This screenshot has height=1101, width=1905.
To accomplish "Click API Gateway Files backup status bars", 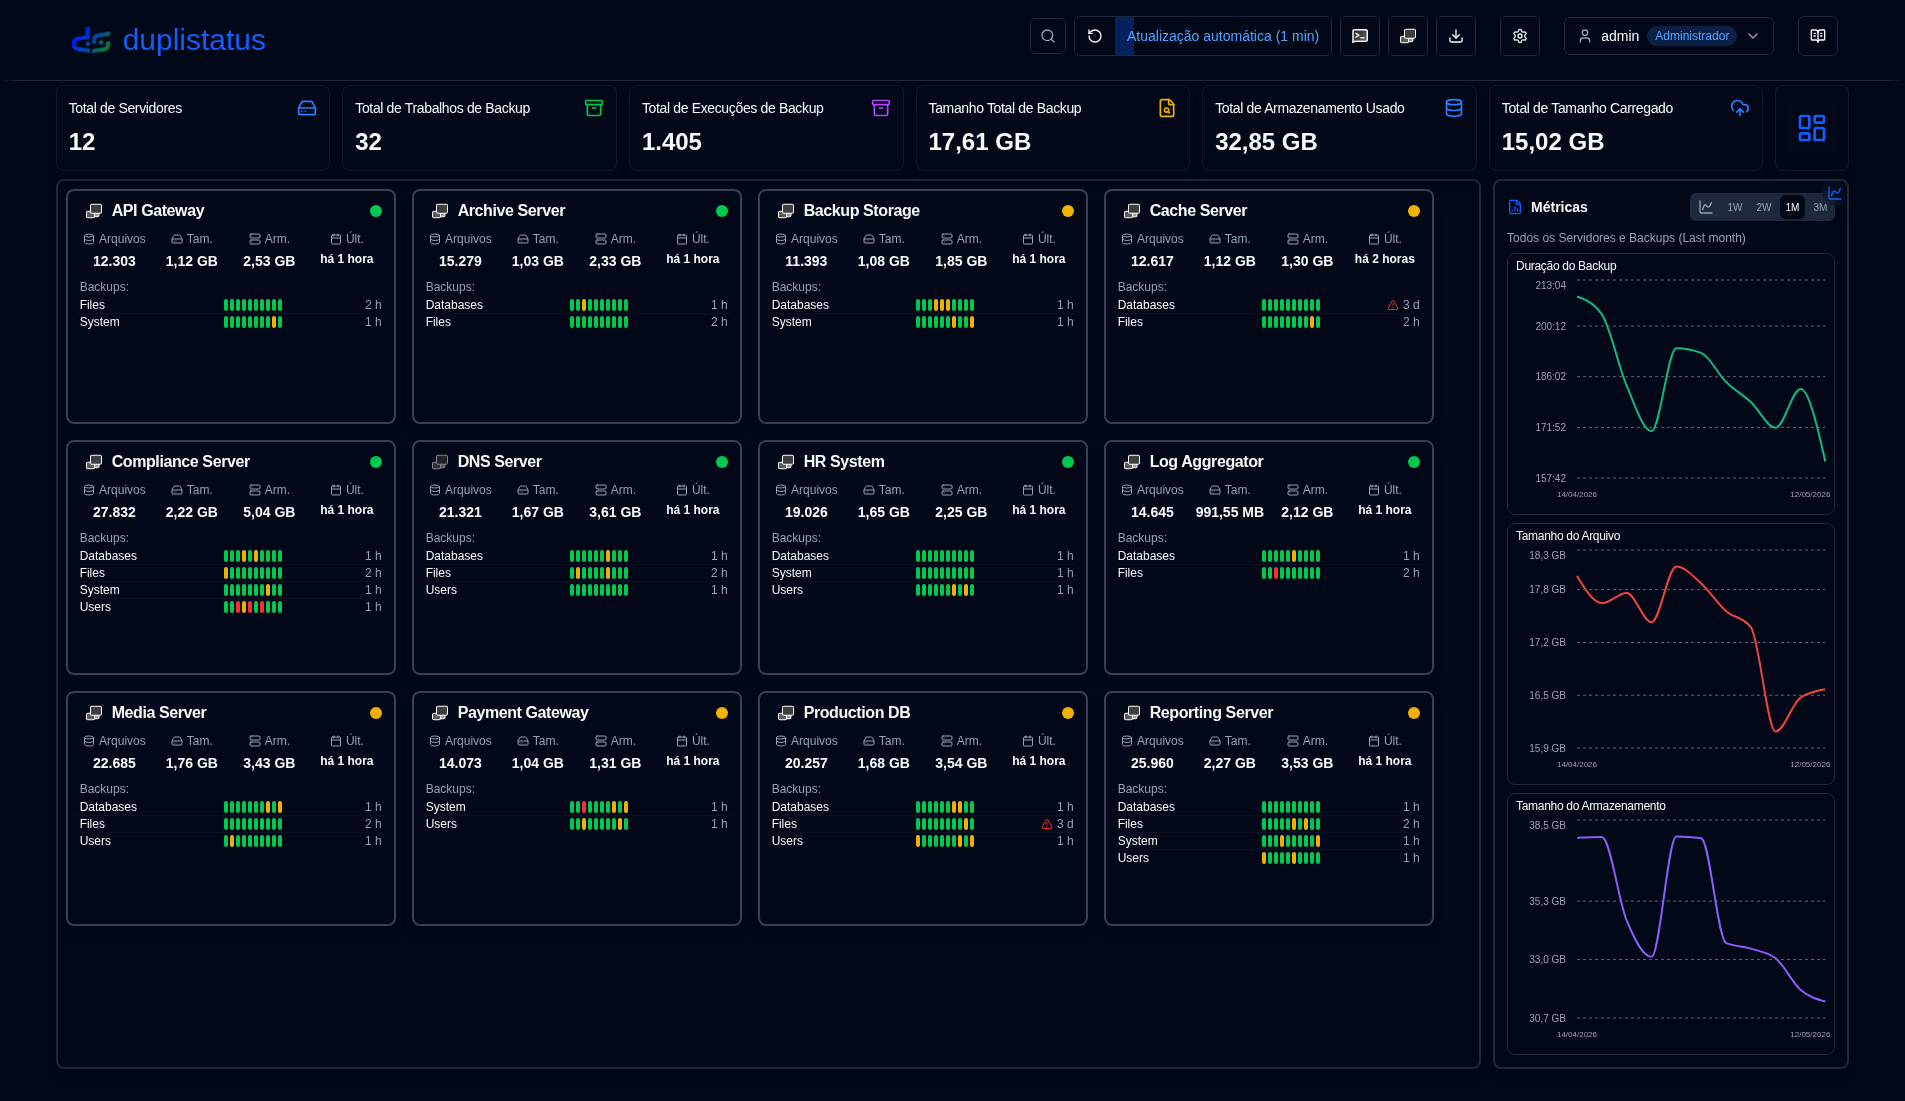I will [x=253, y=305].
